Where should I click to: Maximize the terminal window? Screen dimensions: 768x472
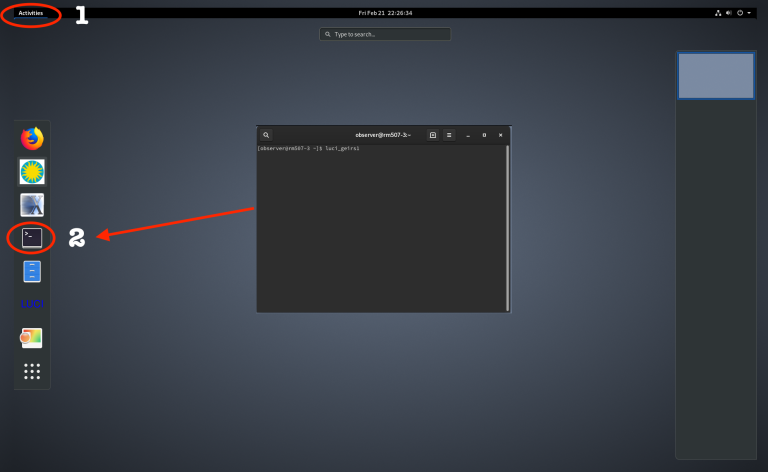pyautogui.click(x=484, y=135)
